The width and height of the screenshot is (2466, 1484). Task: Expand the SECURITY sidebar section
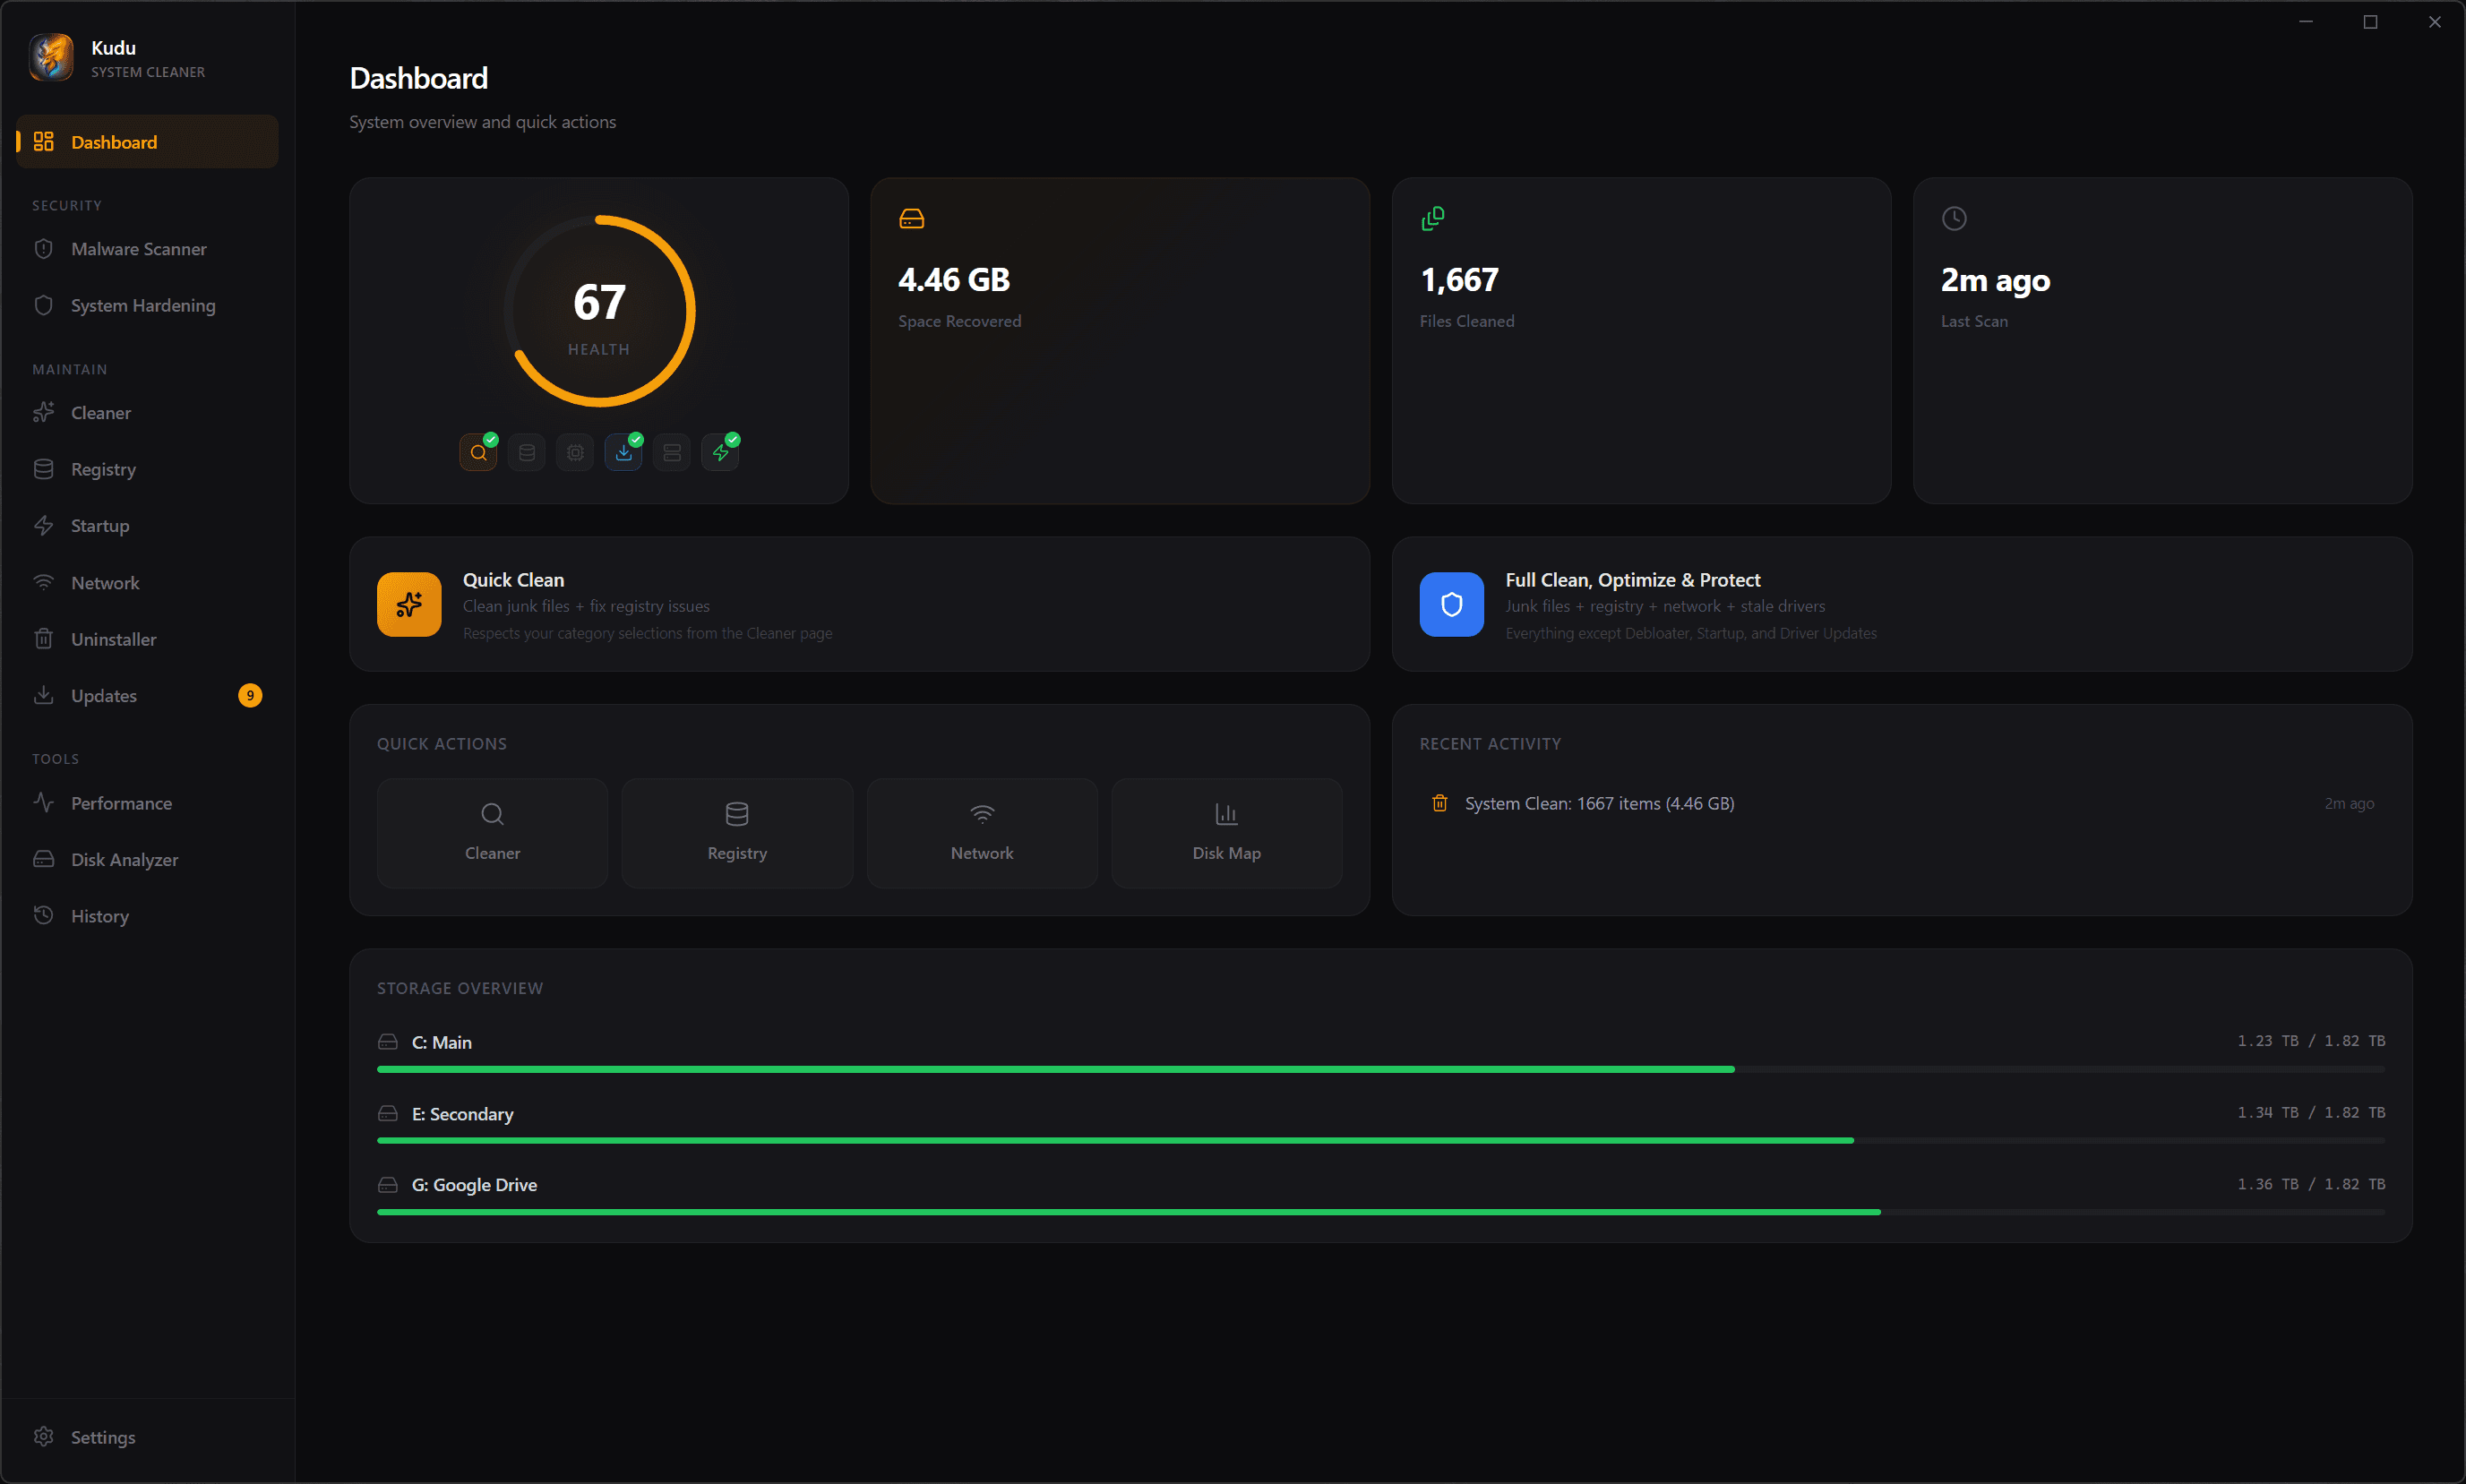(67, 205)
